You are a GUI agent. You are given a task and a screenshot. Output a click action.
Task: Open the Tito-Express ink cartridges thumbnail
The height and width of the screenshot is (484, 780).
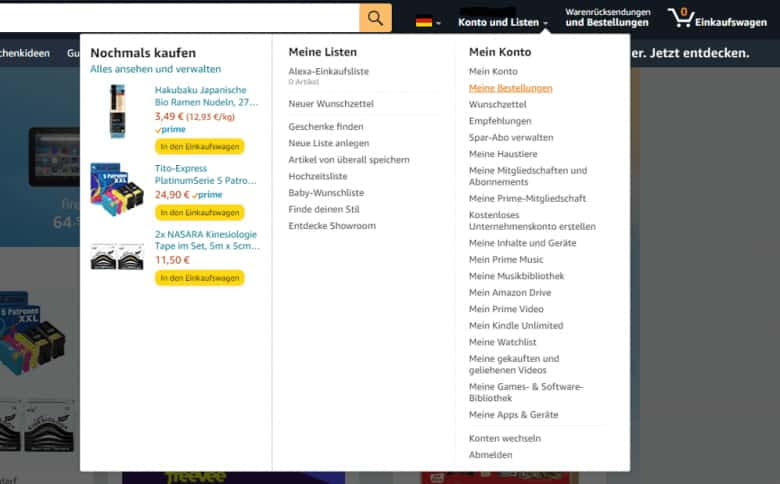coord(117,189)
